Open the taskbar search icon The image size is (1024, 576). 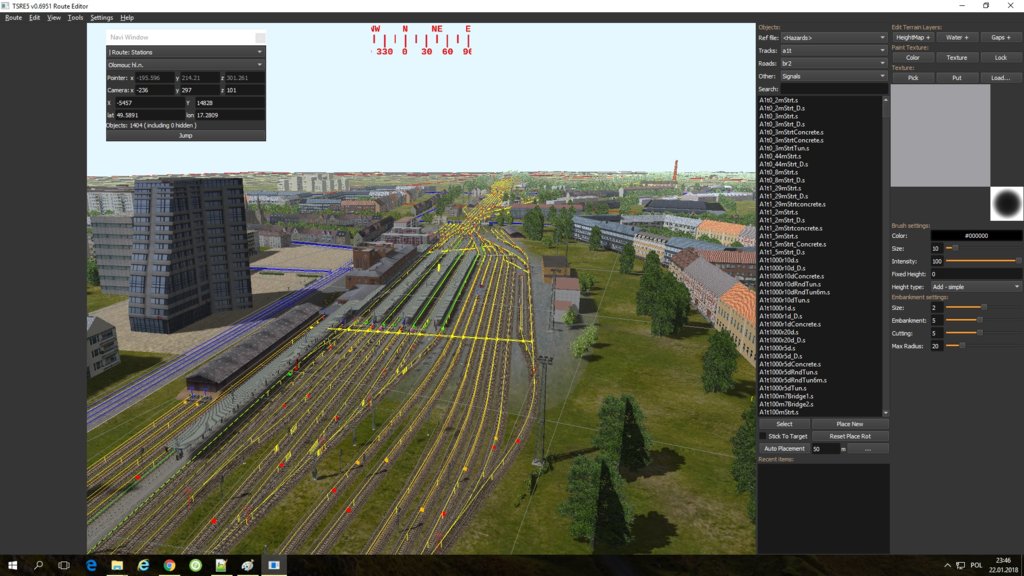pos(39,565)
